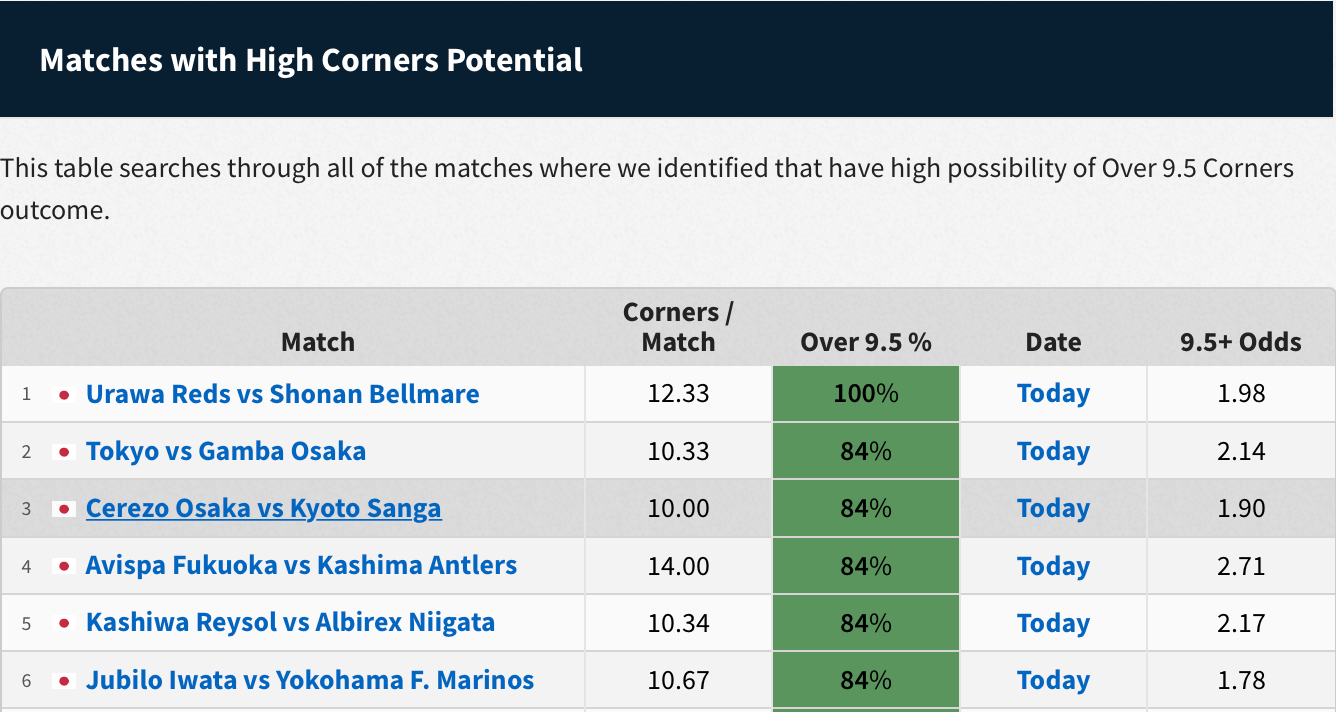Screen dimensions: 1336x712
Task: Click the green 100% cell for Urawa Reds
Action: [865, 394]
